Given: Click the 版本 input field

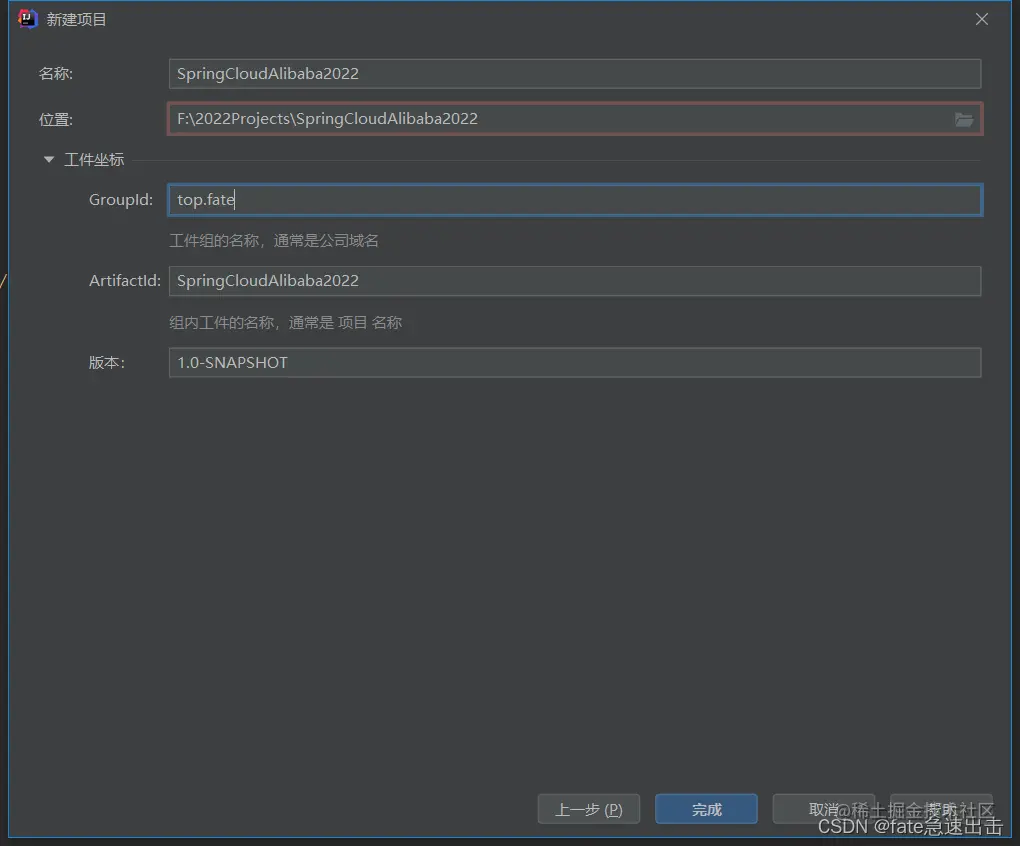Looking at the screenshot, I should 574,362.
